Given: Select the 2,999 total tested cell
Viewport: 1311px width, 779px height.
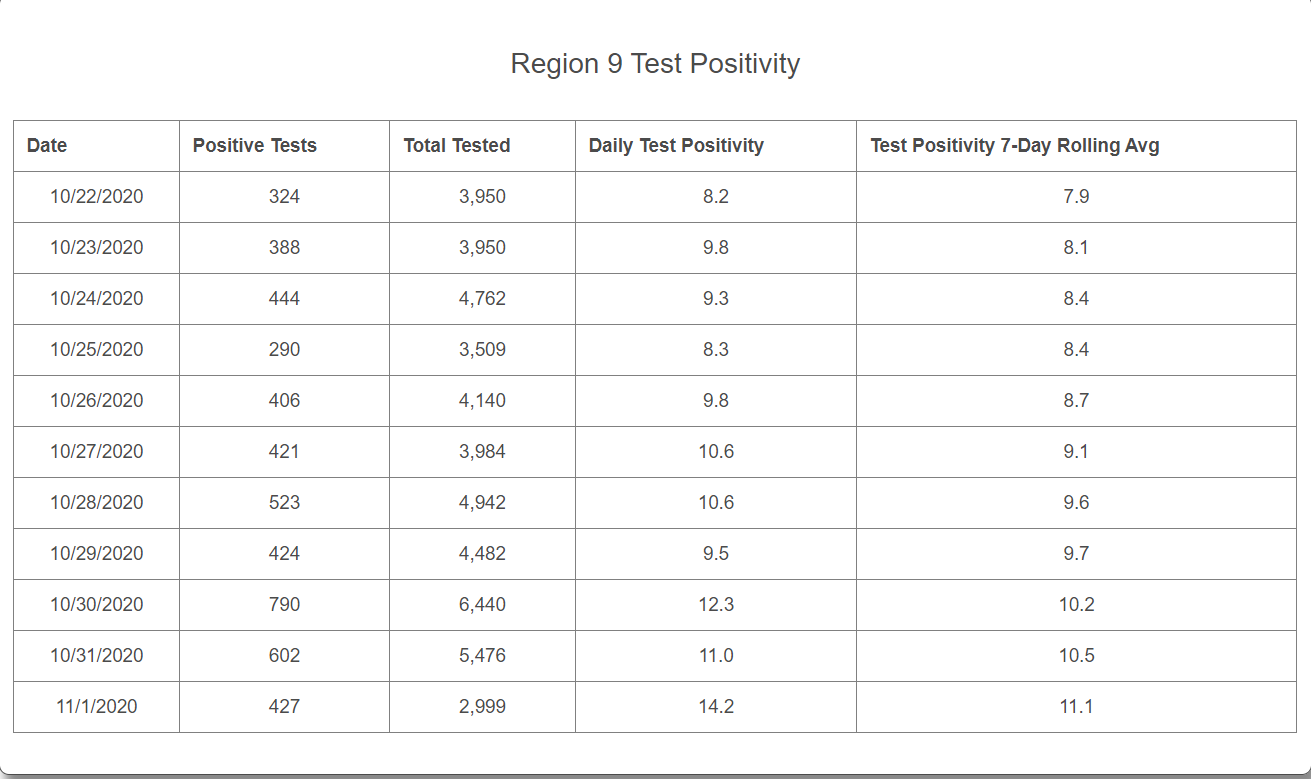Looking at the screenshot, I should [x=482, y=707].
